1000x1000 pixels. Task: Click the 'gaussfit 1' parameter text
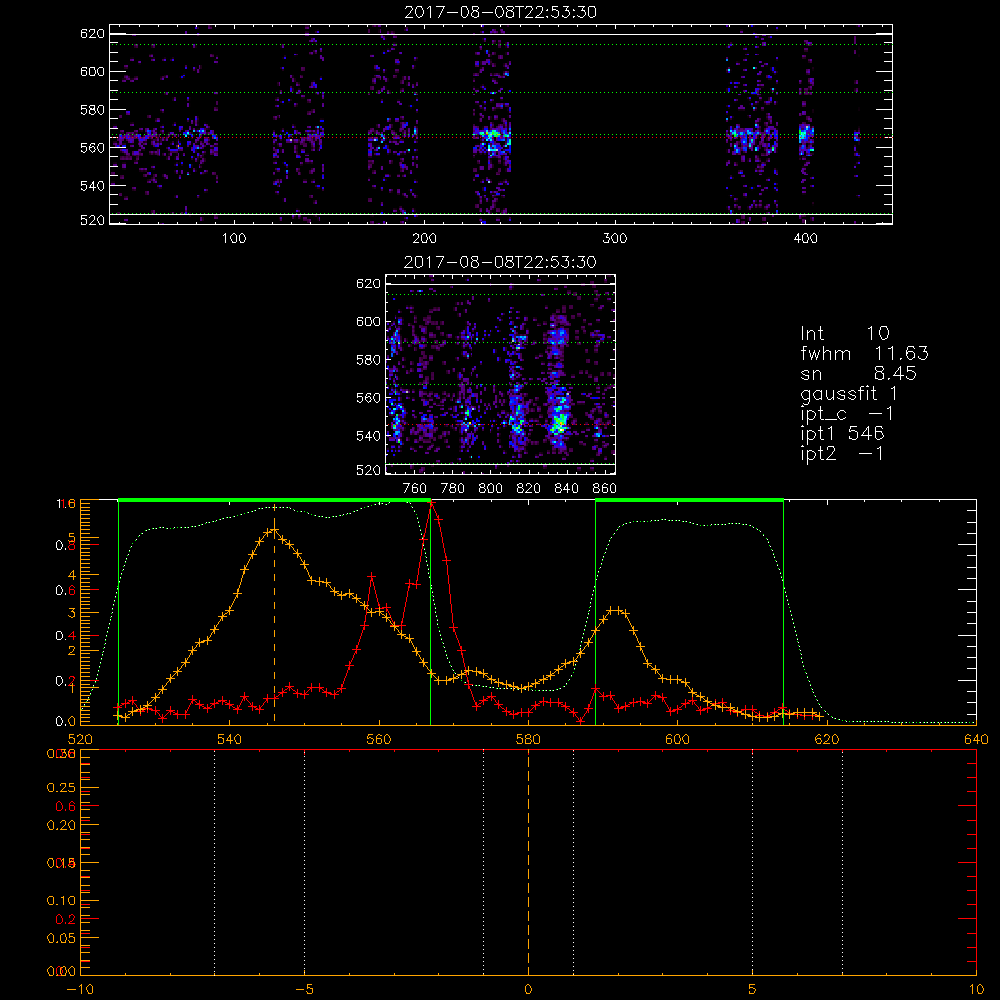[849, 393]
